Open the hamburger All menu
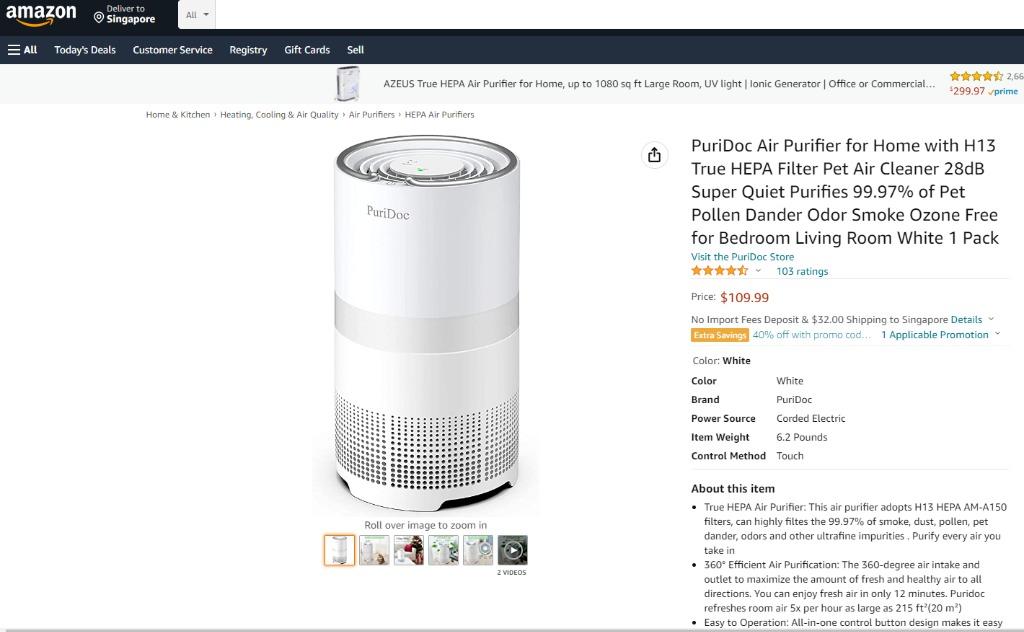1024x632 pixels. pos(23,50)
